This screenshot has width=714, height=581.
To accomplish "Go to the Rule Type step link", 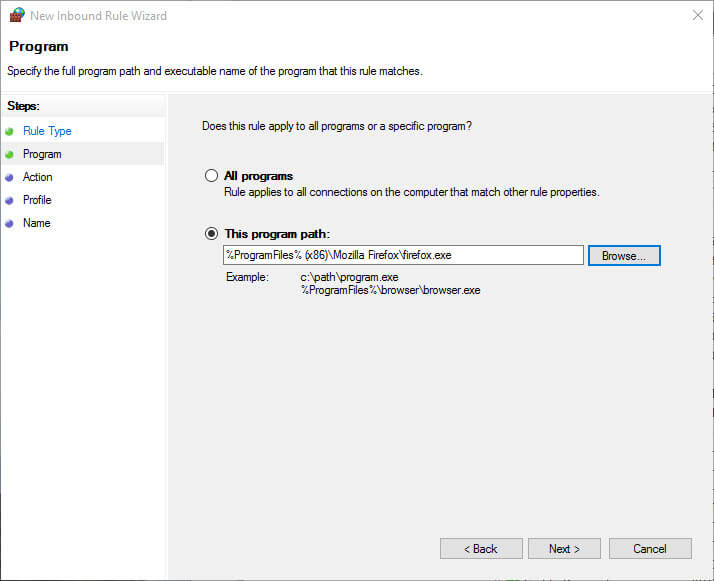I will [47, 131].
